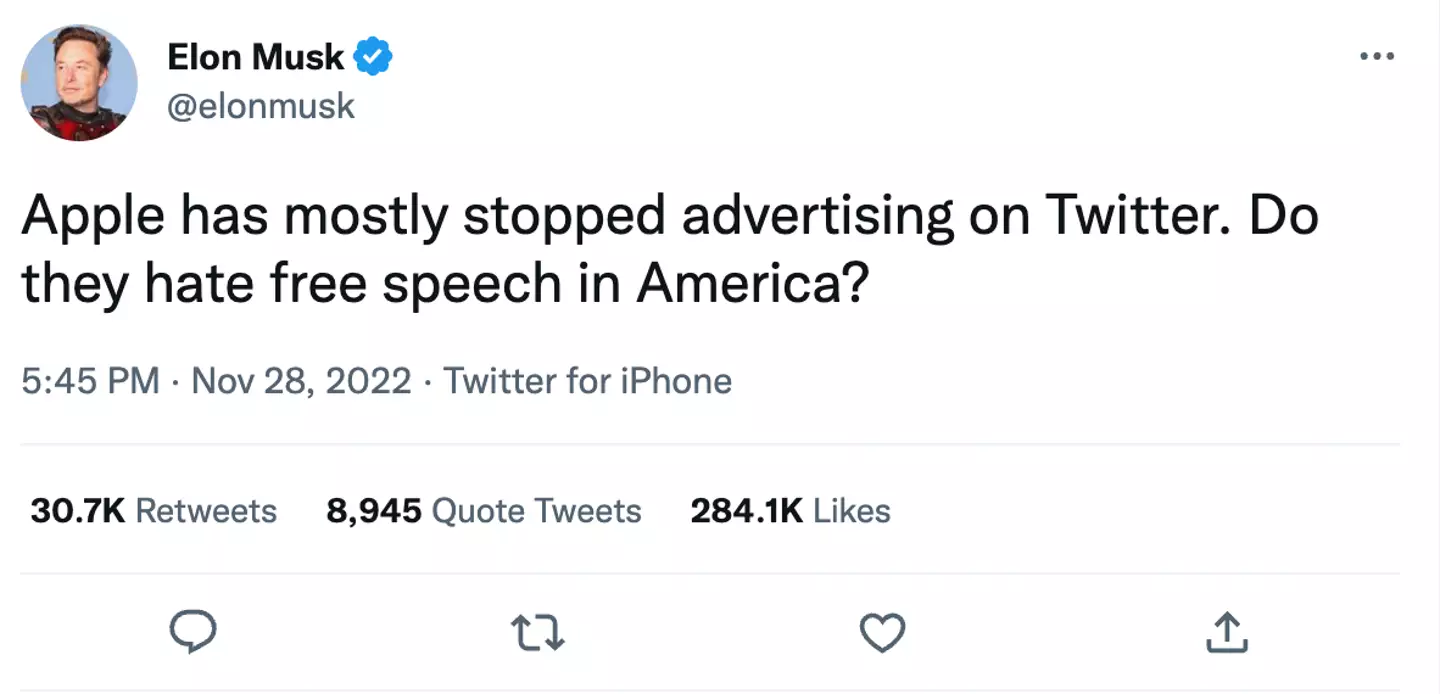Open the Twitter for iPhone source link
1440x694 pixels.
pyautogui.click(x=588, y=381)
